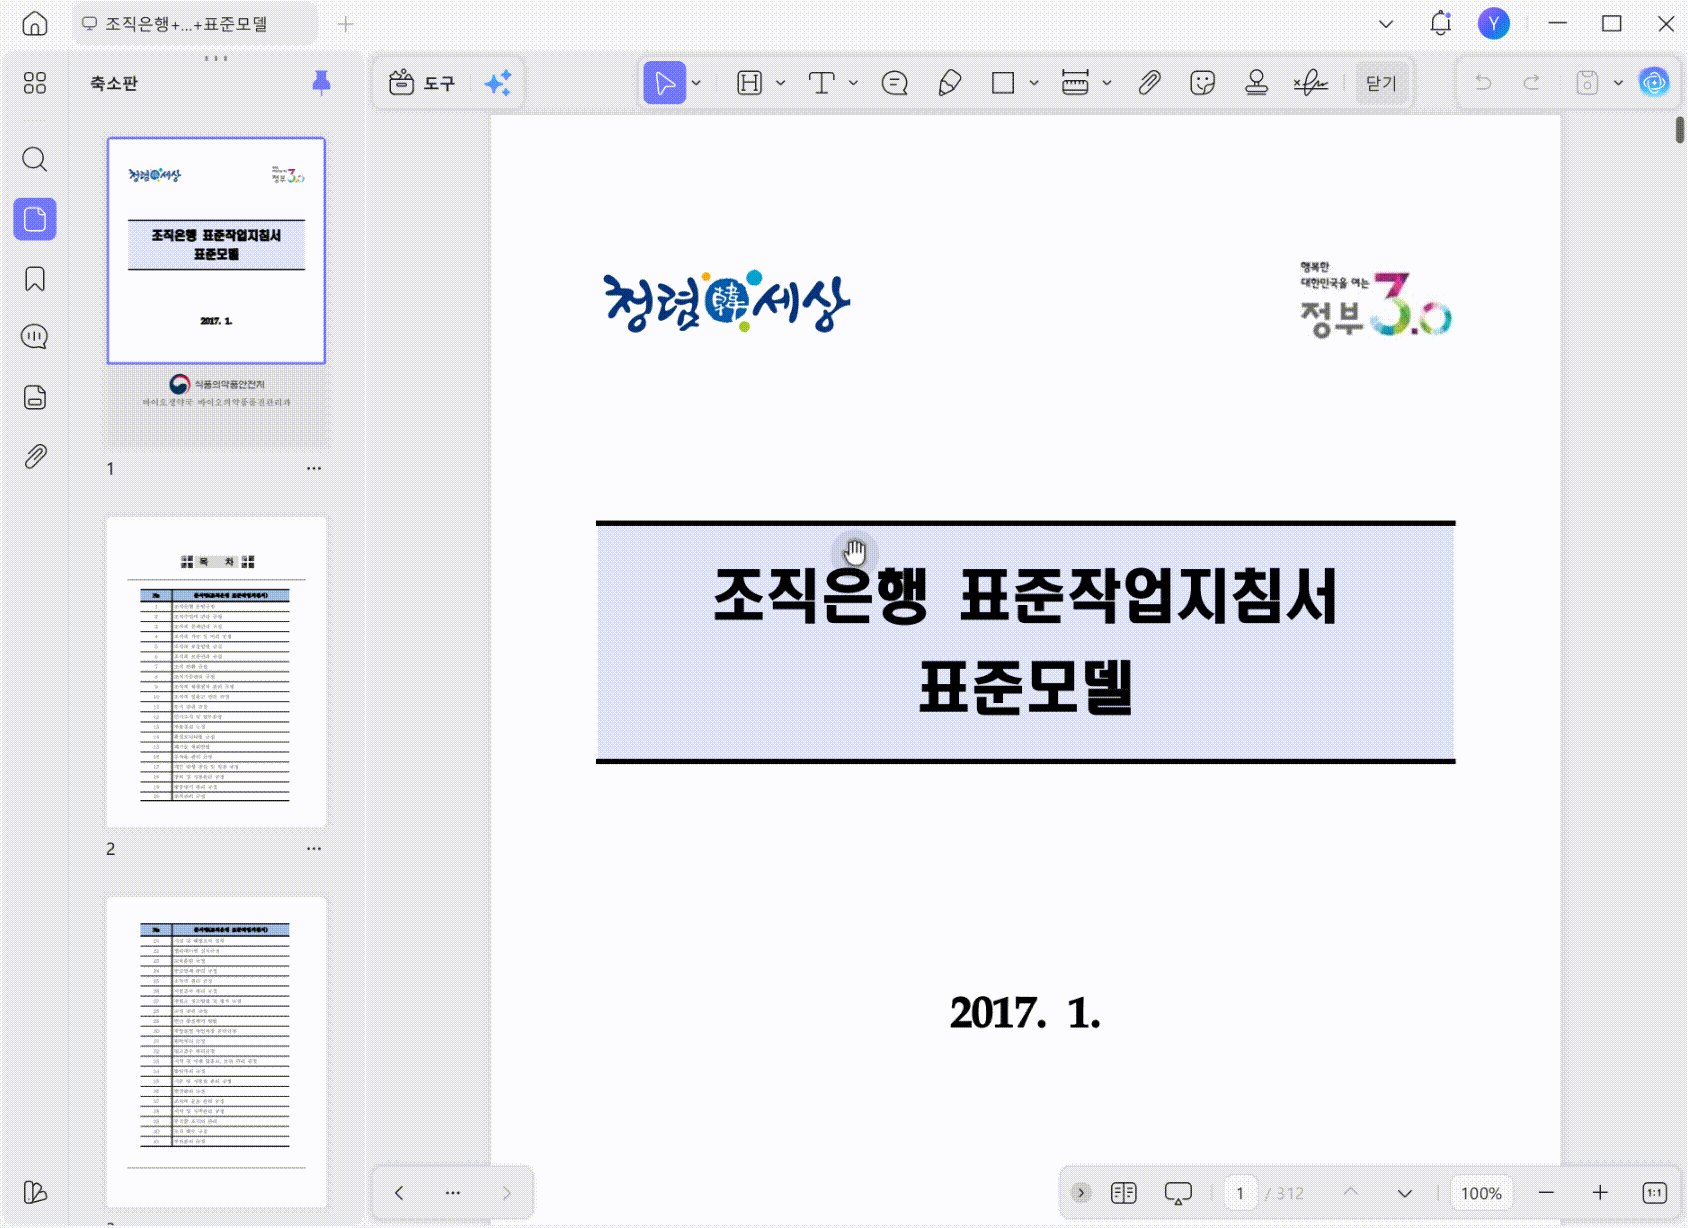This screenshot has height=1228, width=1688.
Task: Open the thumbnail grid view icon
Action: (x=35, y=83)
